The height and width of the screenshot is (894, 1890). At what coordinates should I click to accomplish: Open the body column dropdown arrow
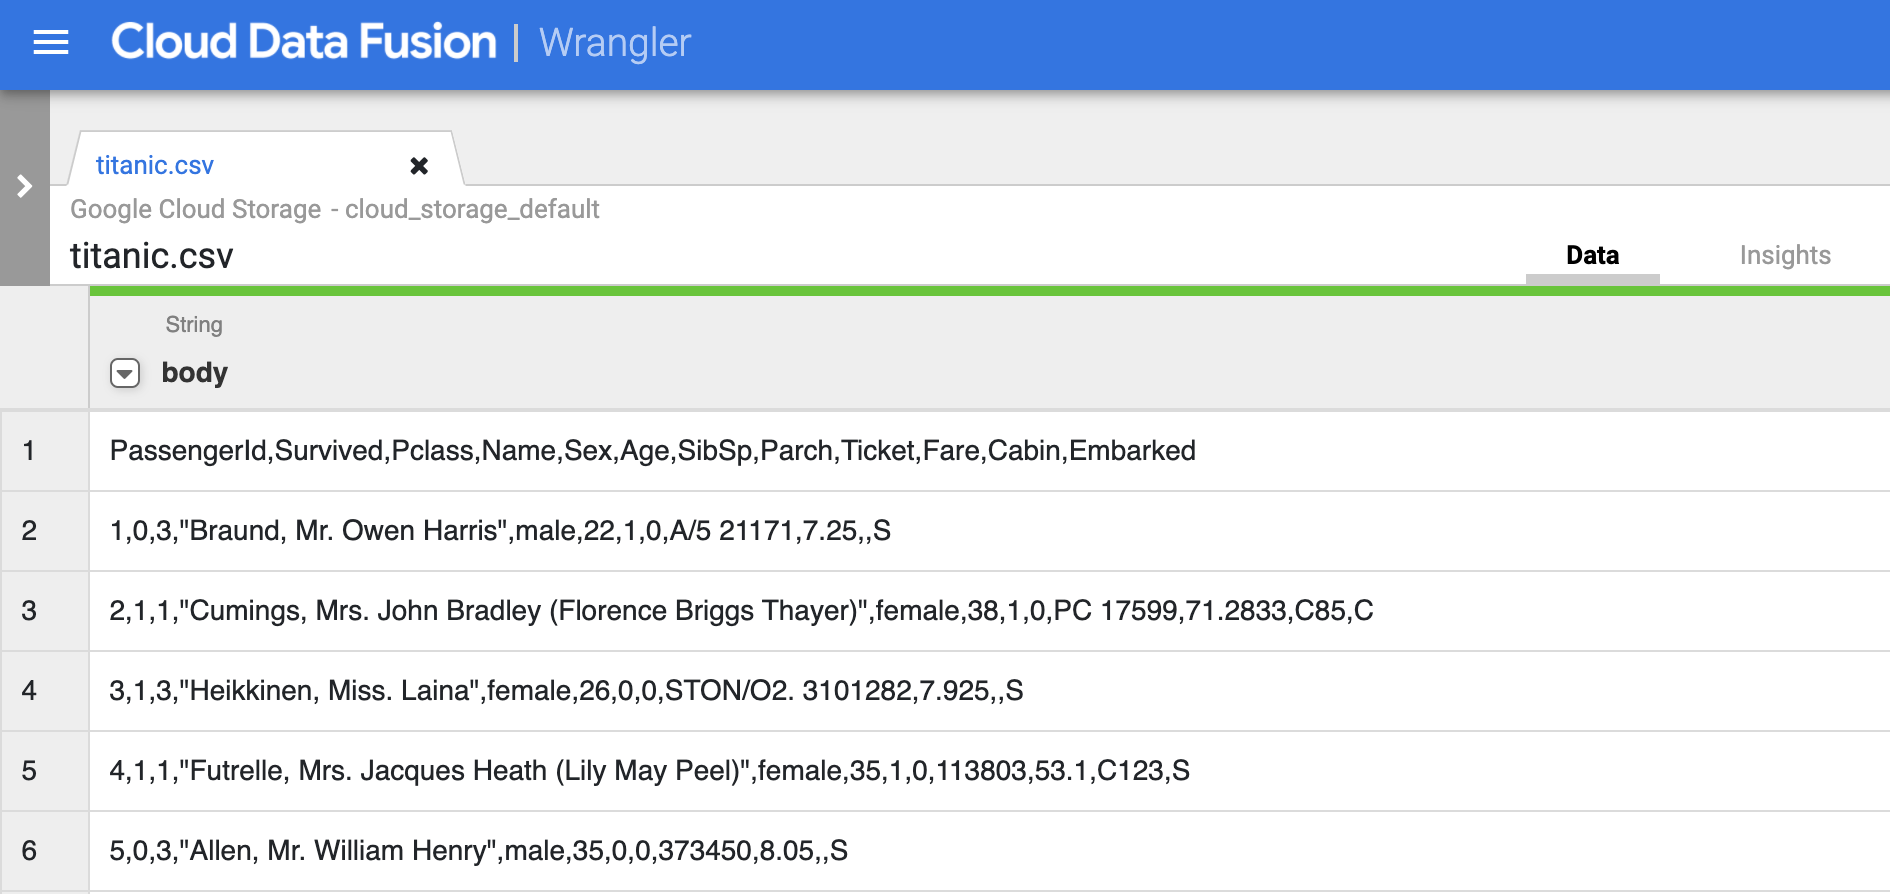(125, 373)
